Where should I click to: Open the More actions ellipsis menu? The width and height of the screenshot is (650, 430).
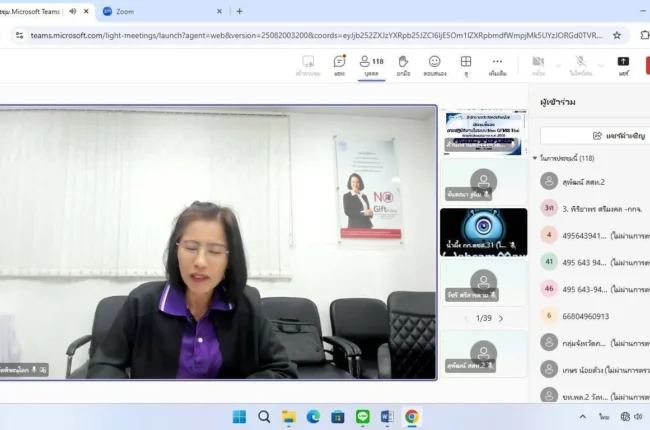(497, 65)
